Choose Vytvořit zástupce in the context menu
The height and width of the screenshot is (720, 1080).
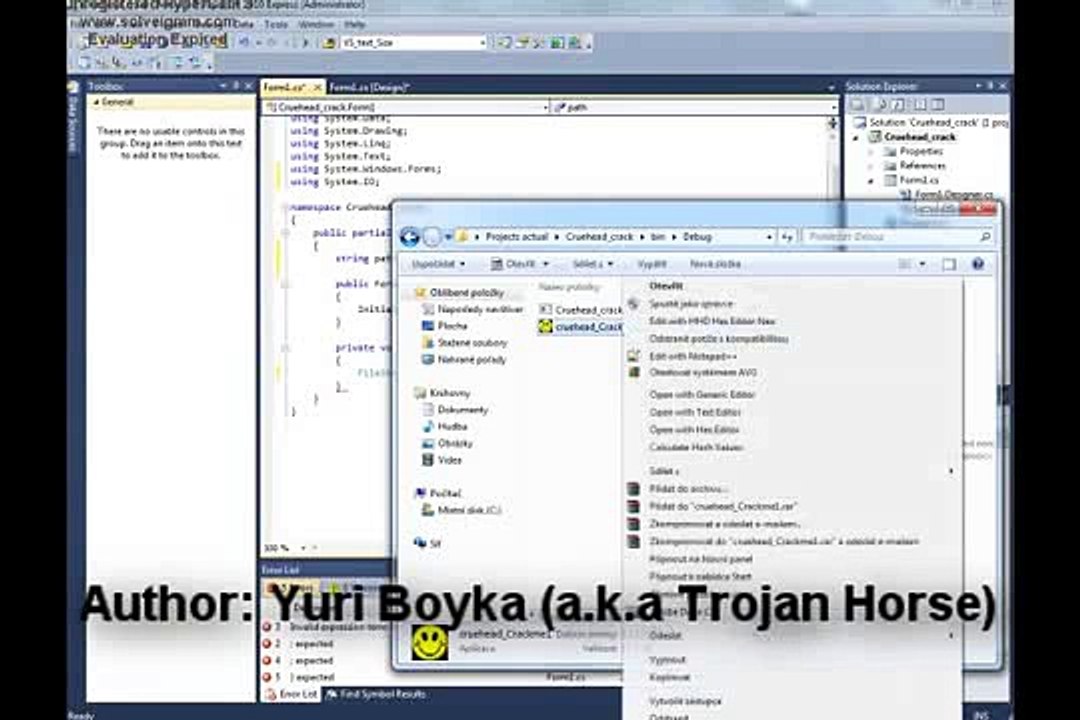click(x=685, y=701)
